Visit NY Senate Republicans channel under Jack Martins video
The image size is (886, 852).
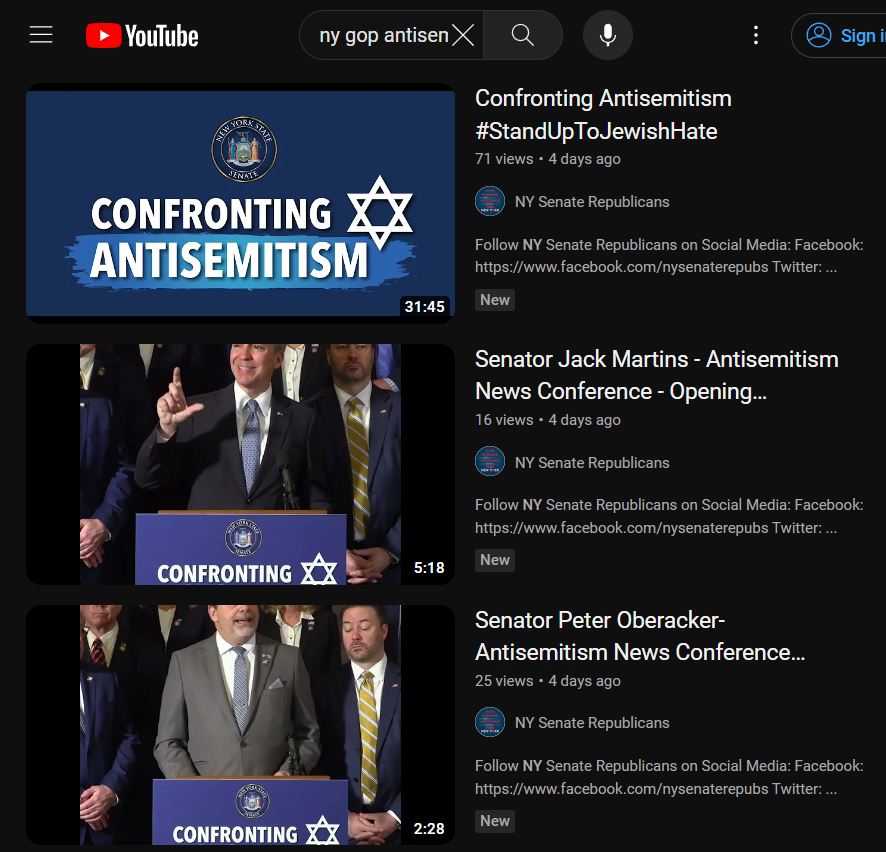click(x=592, y=463)
